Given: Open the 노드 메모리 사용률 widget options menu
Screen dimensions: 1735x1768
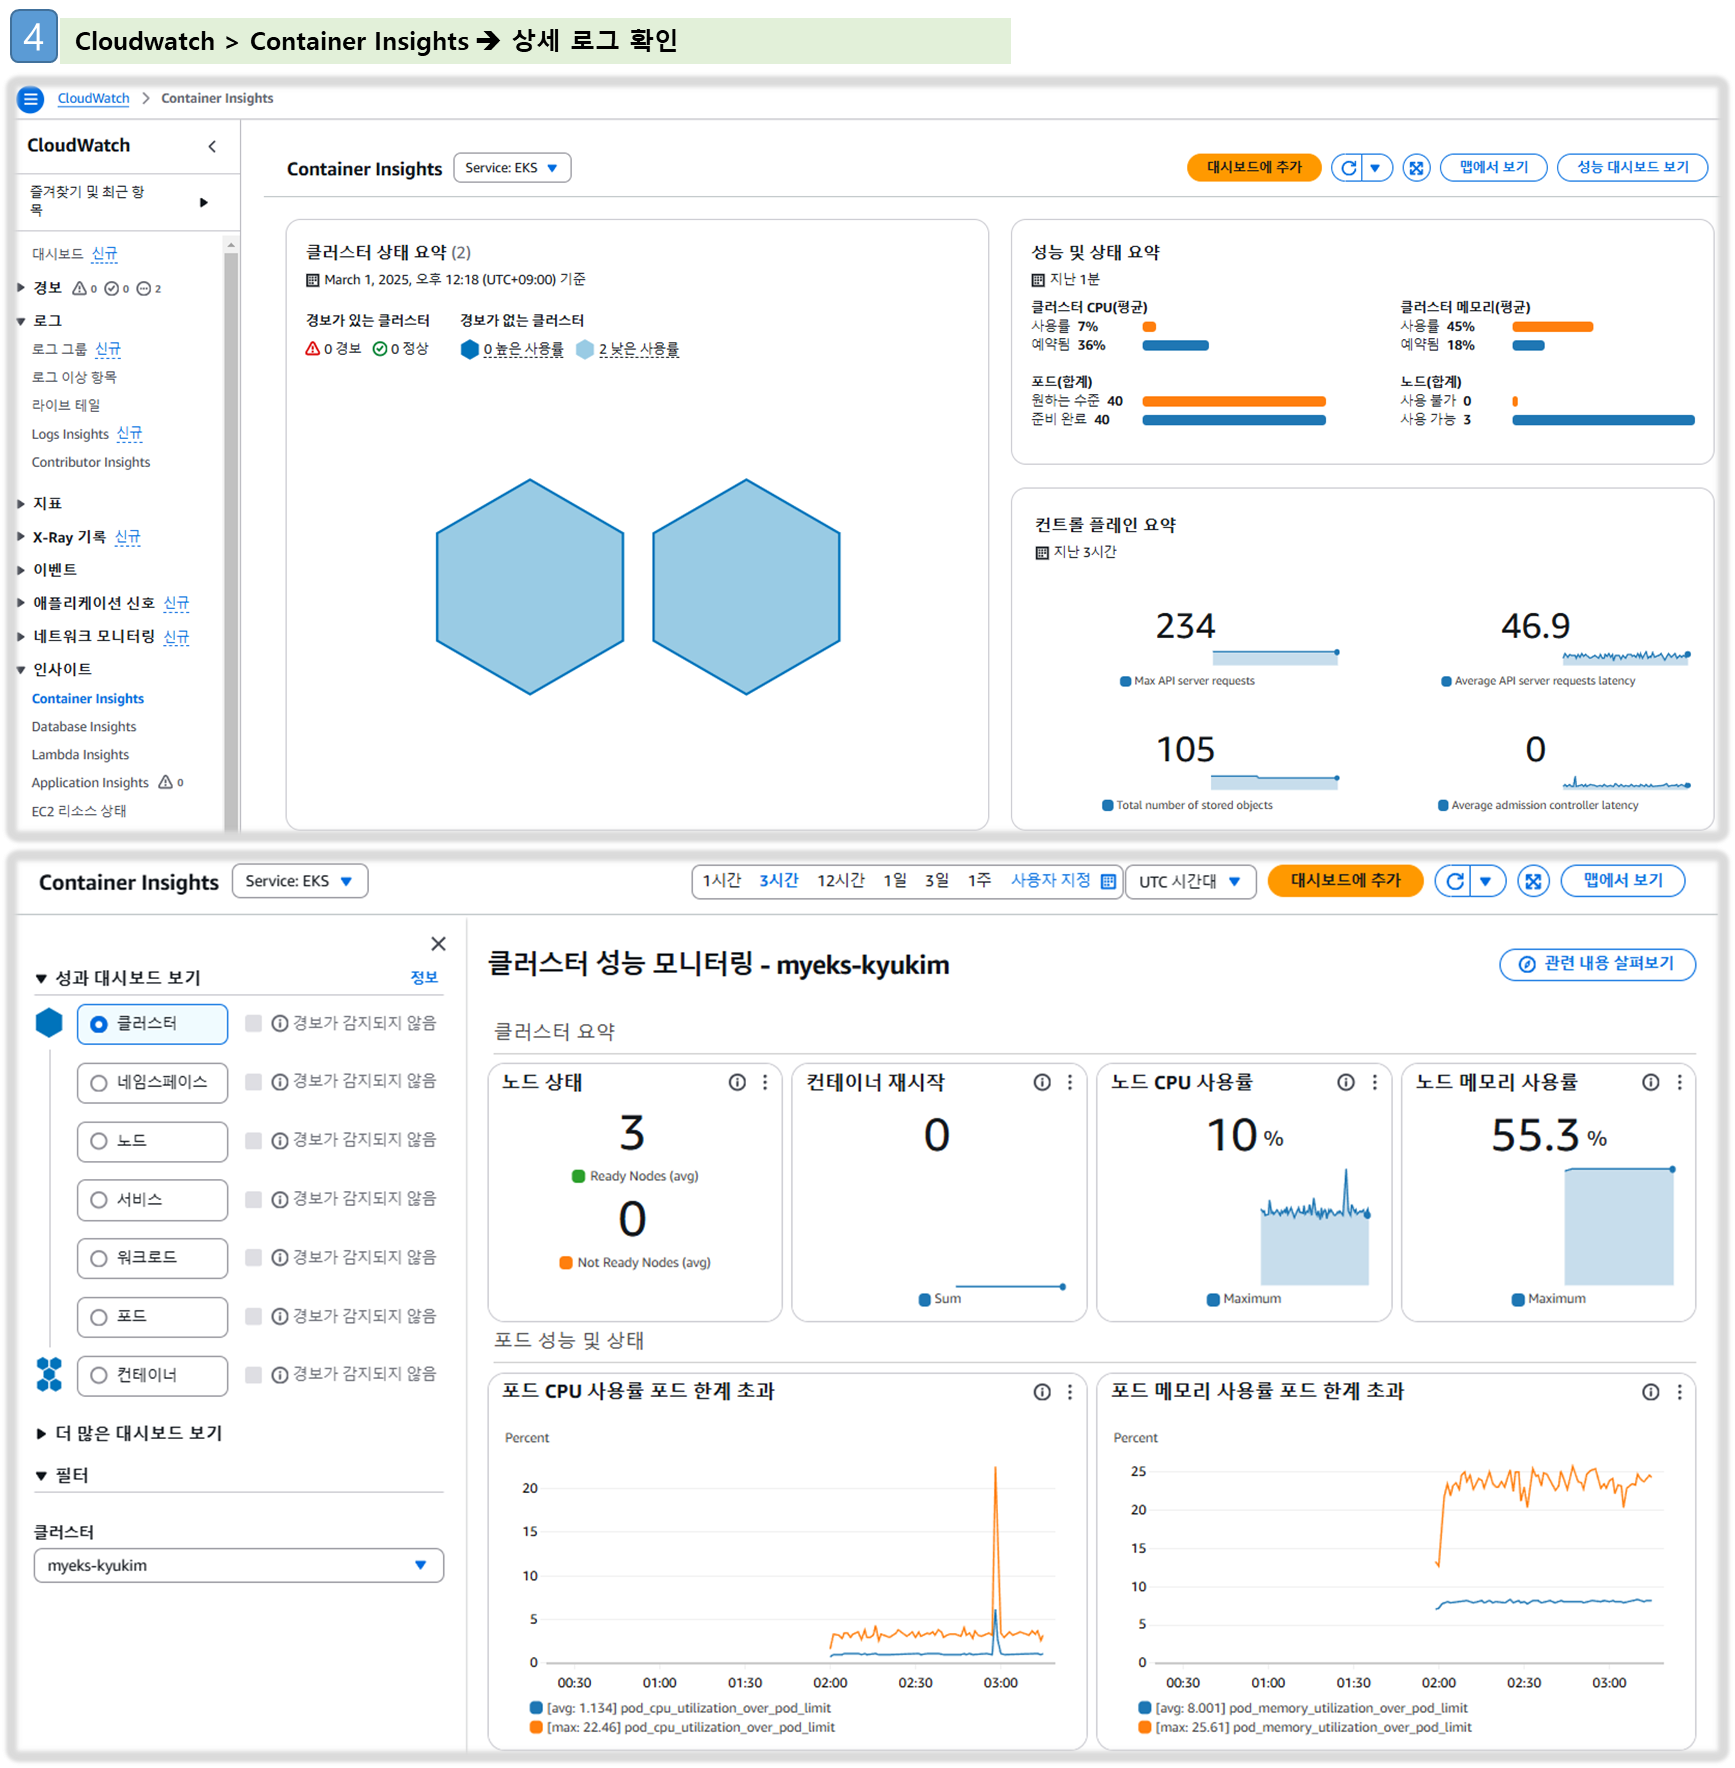Looking at the screenshot, I should pos(1680,1082).
